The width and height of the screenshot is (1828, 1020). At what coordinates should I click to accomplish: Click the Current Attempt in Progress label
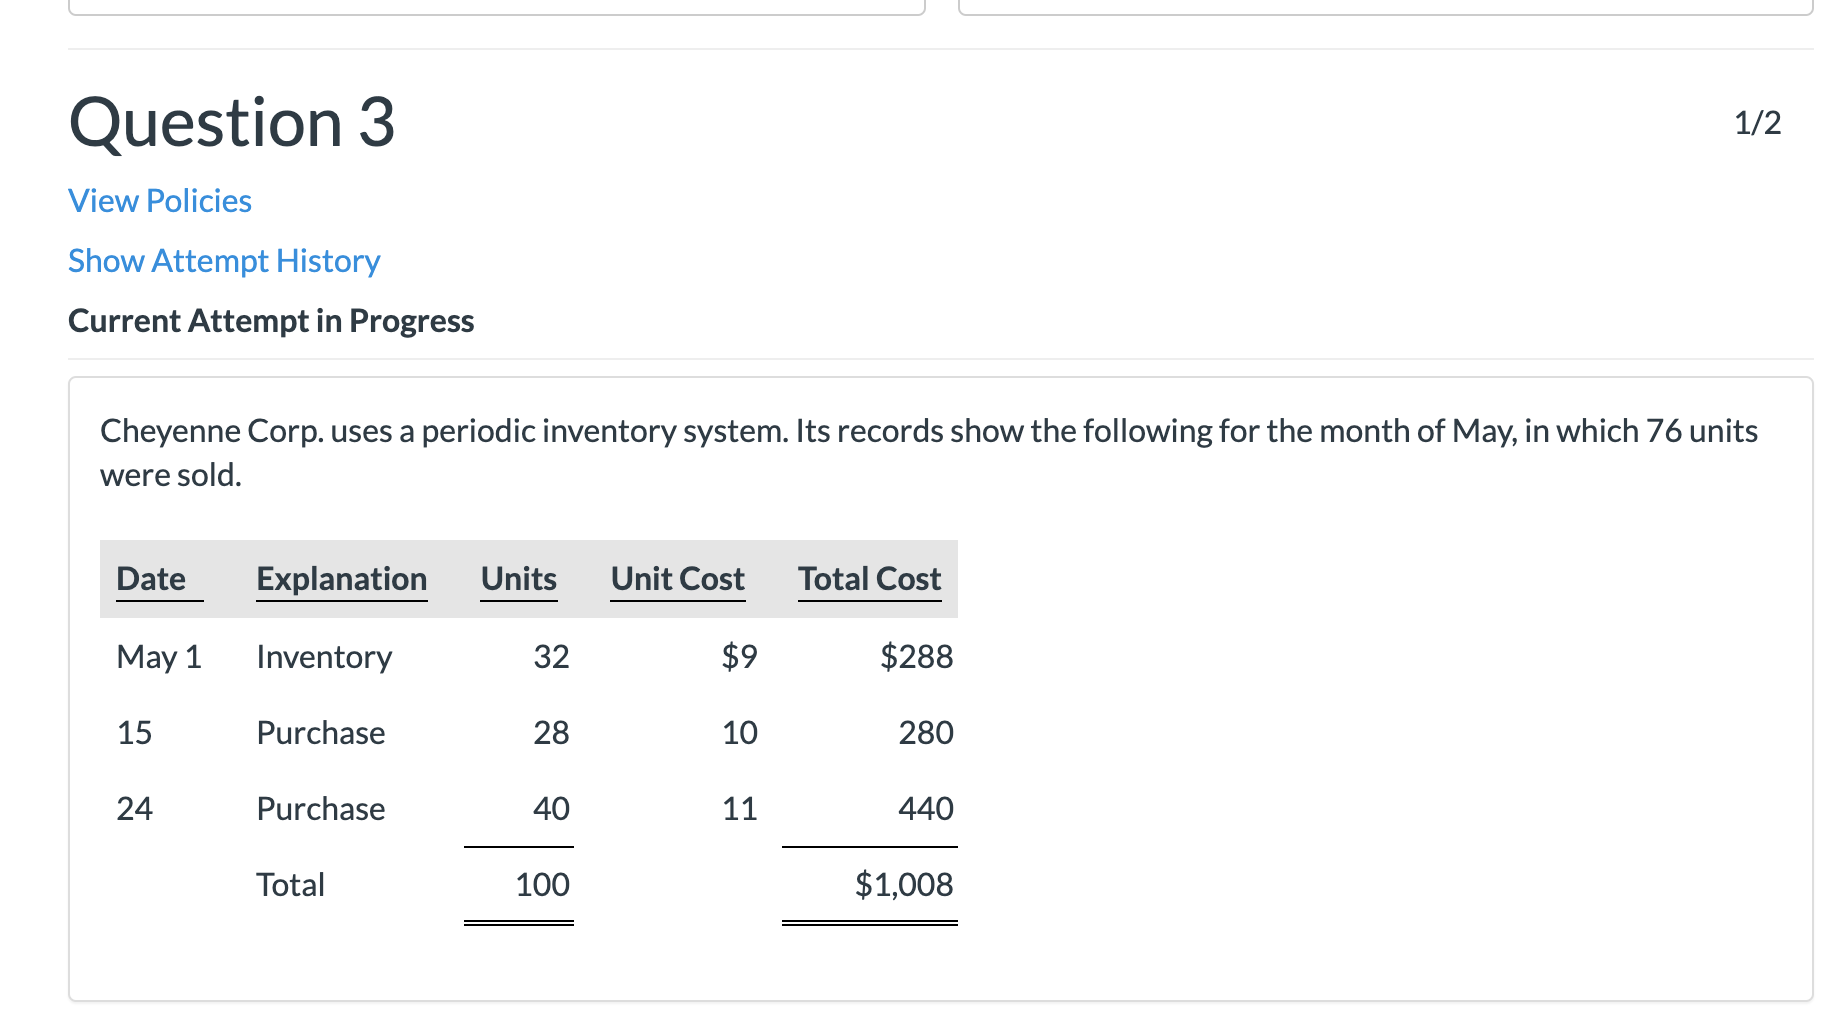coord(271,320)
